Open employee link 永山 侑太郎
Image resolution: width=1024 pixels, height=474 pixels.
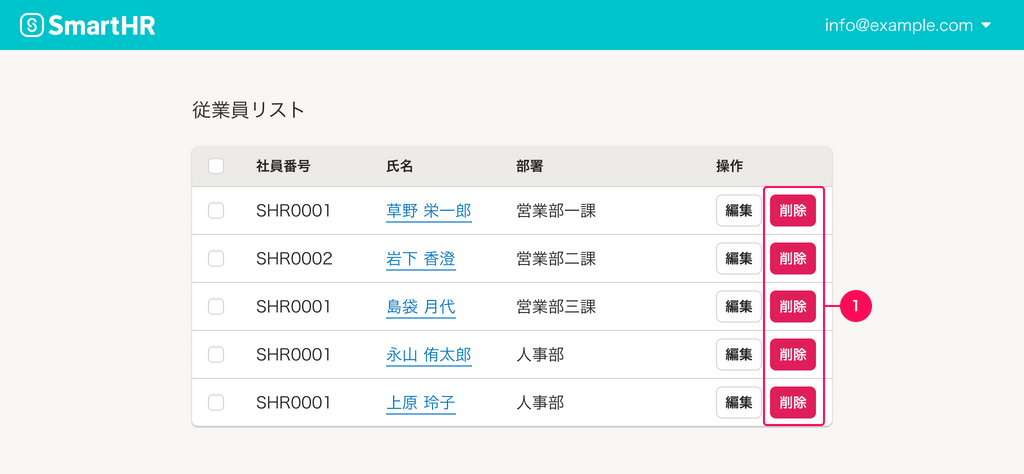(428, 355)
